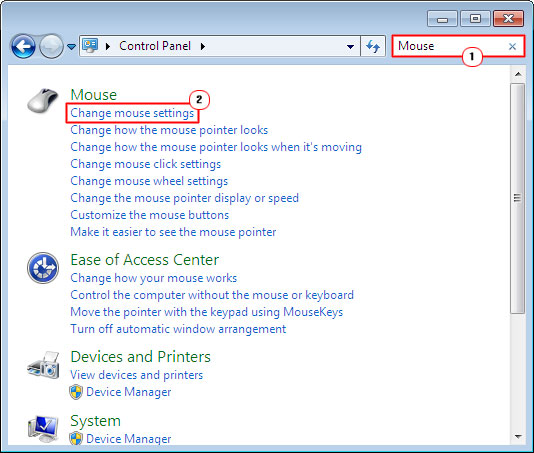The height and width of the screenshot is (453, 534).
Task: Open the Ease of Access Center heading
Action: pos(144,260)
